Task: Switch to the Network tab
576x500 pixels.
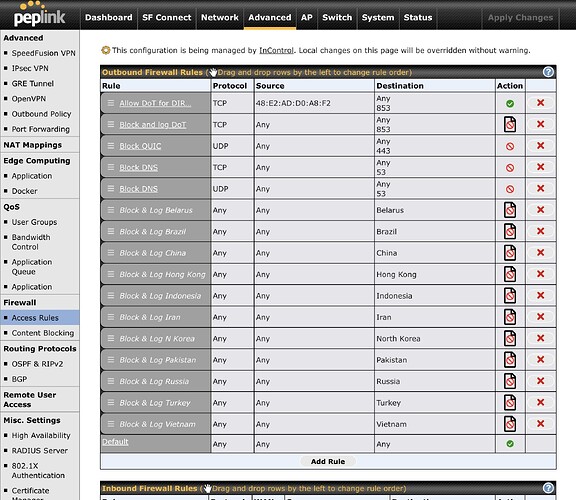Action: (220, 17)
